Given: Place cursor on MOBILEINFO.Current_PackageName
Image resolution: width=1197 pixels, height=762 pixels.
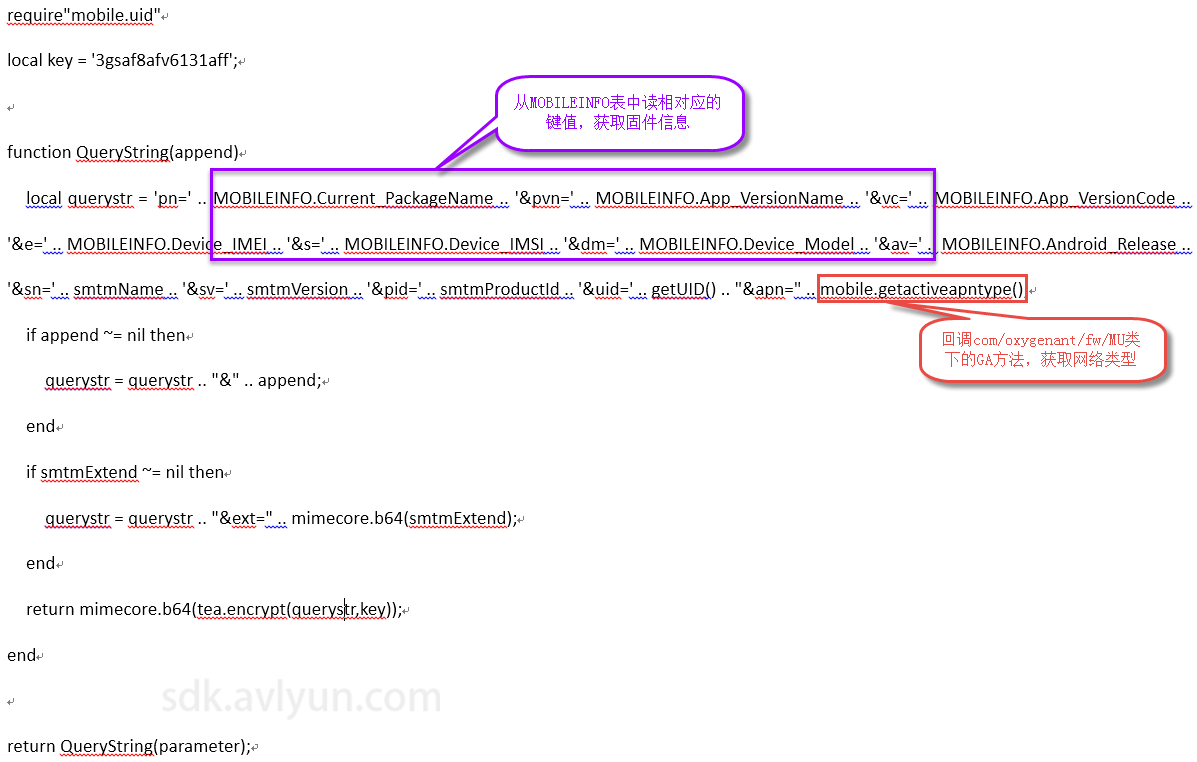Looking at the screenshot, I should tap(353, 199).
